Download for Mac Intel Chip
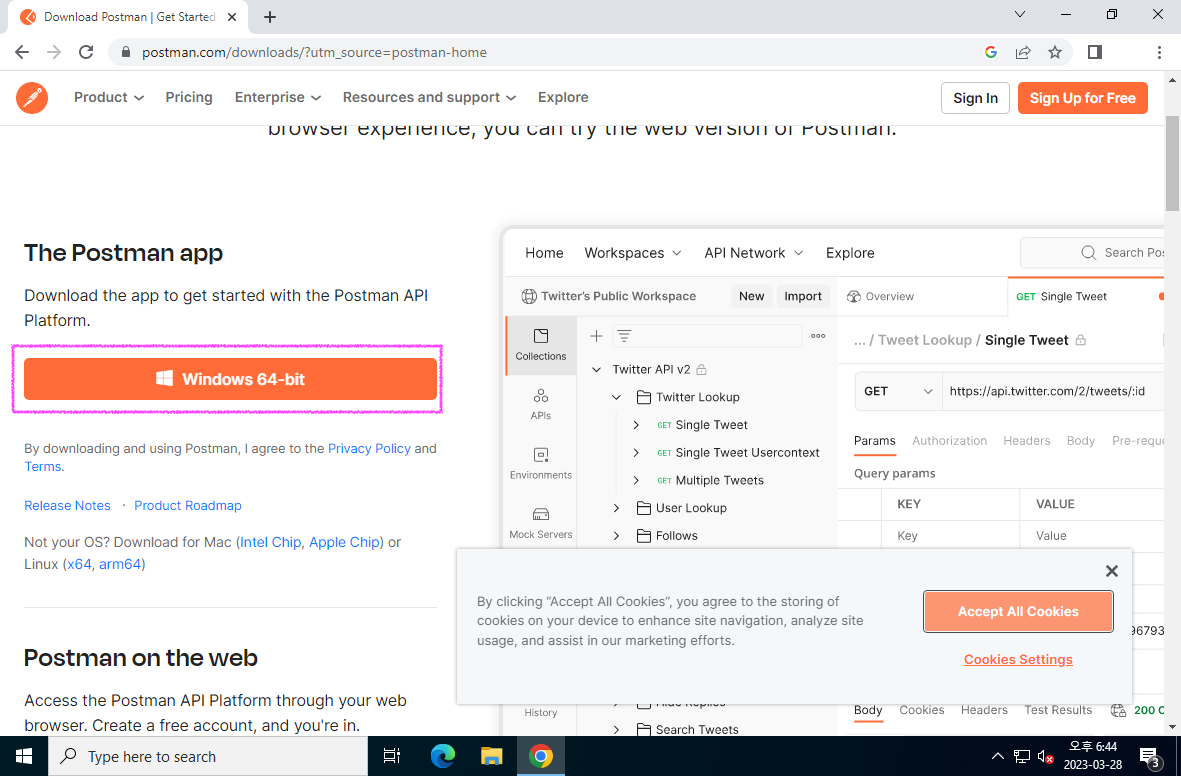The image size is (1181, 776). coord(270,542)
